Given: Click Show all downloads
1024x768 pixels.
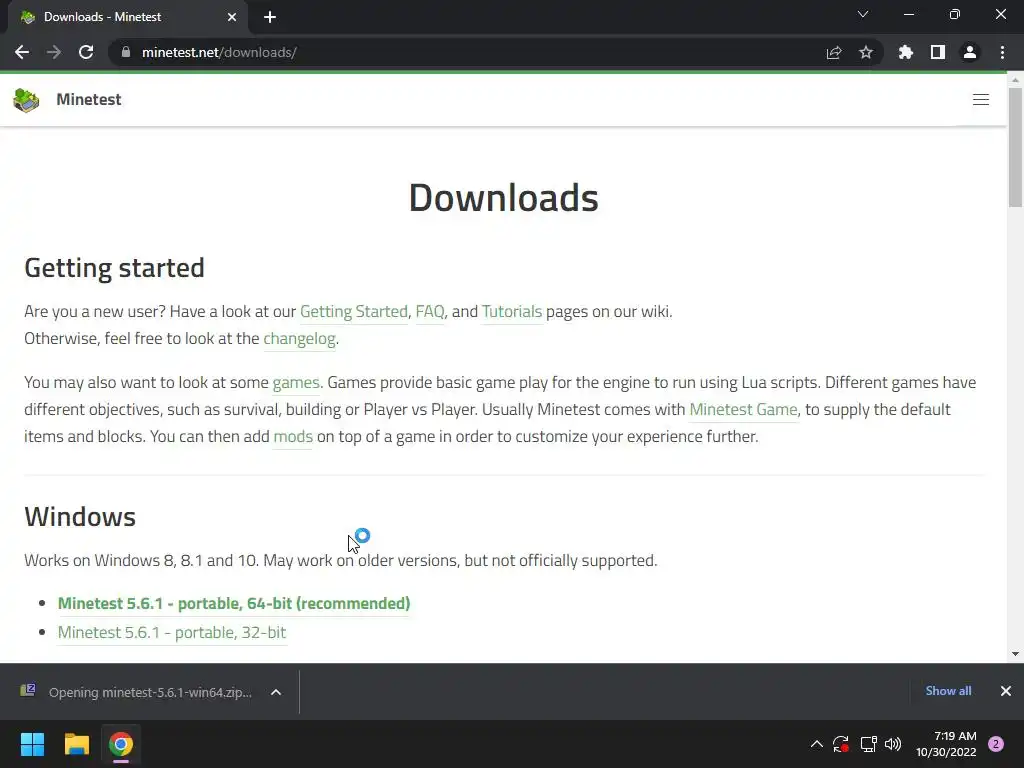Looking at the screenshot, I should 948,691.
